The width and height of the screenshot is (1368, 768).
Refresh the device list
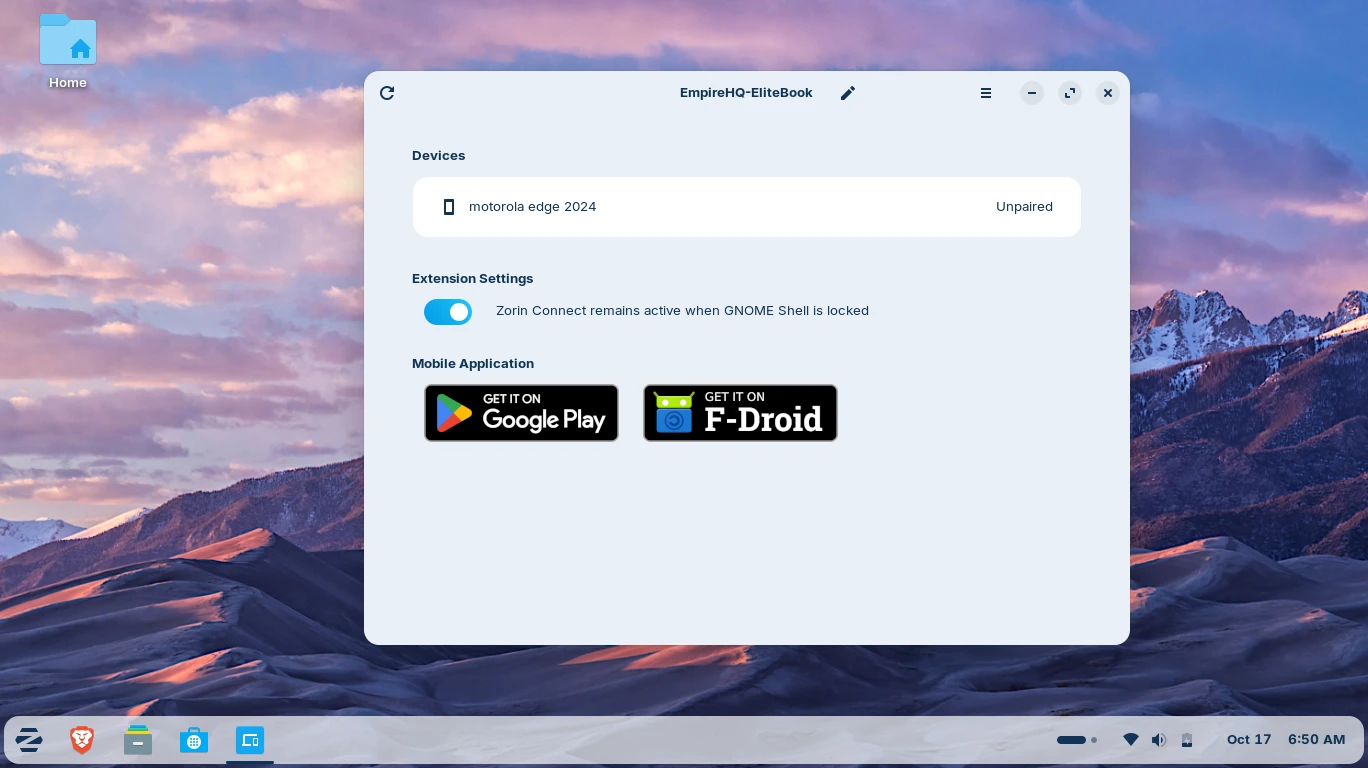(387, 93)
